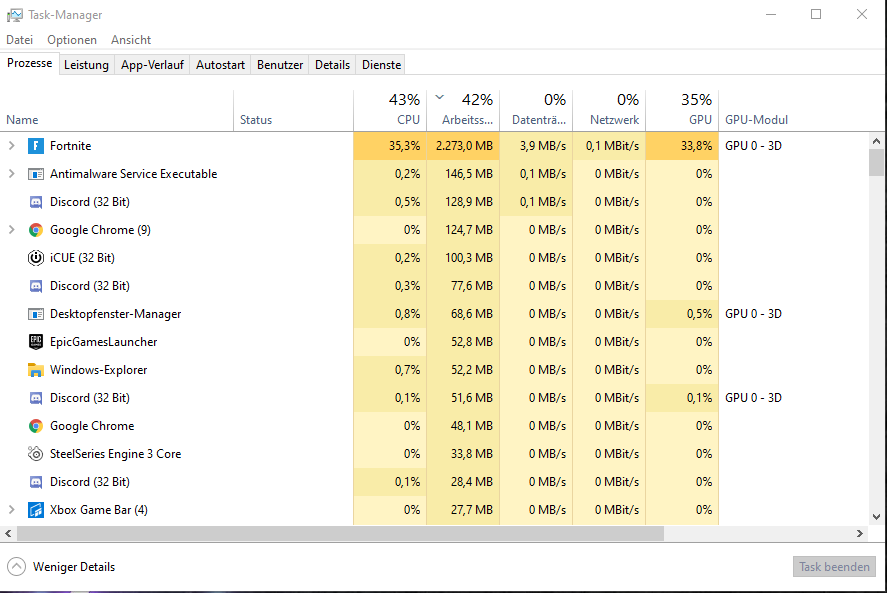
Task: Switch to the Details tab
Action: [332, 65]
